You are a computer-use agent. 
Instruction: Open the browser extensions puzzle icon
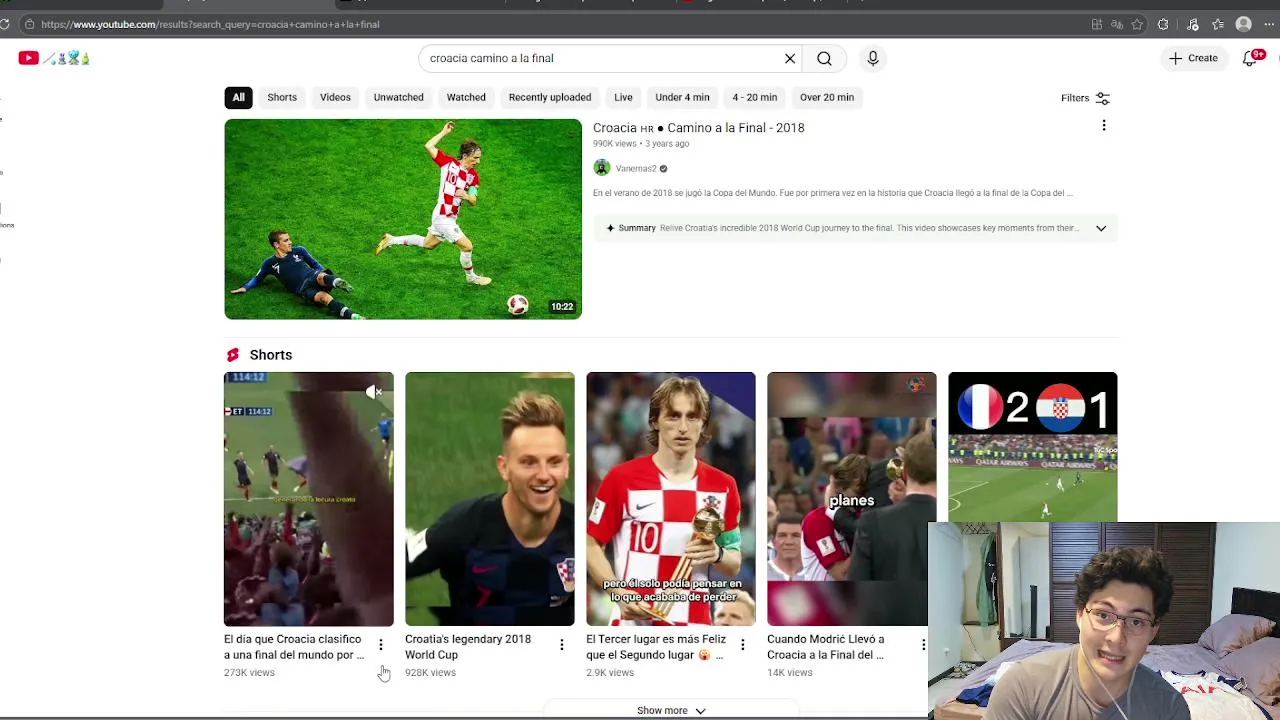click(1163, 24)
